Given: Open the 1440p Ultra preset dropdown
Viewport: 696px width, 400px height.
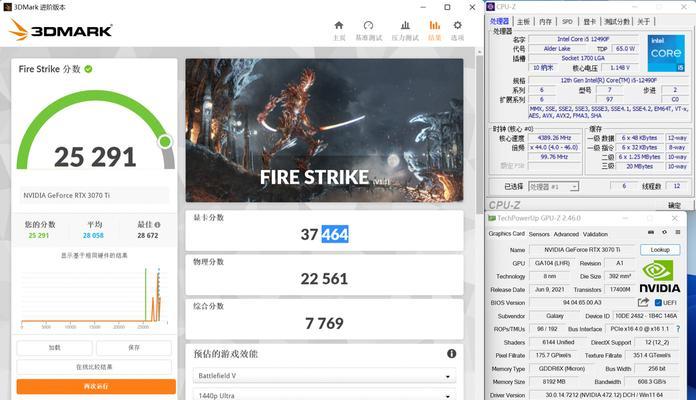Looking at the screenshot, I should click(324, 395).
